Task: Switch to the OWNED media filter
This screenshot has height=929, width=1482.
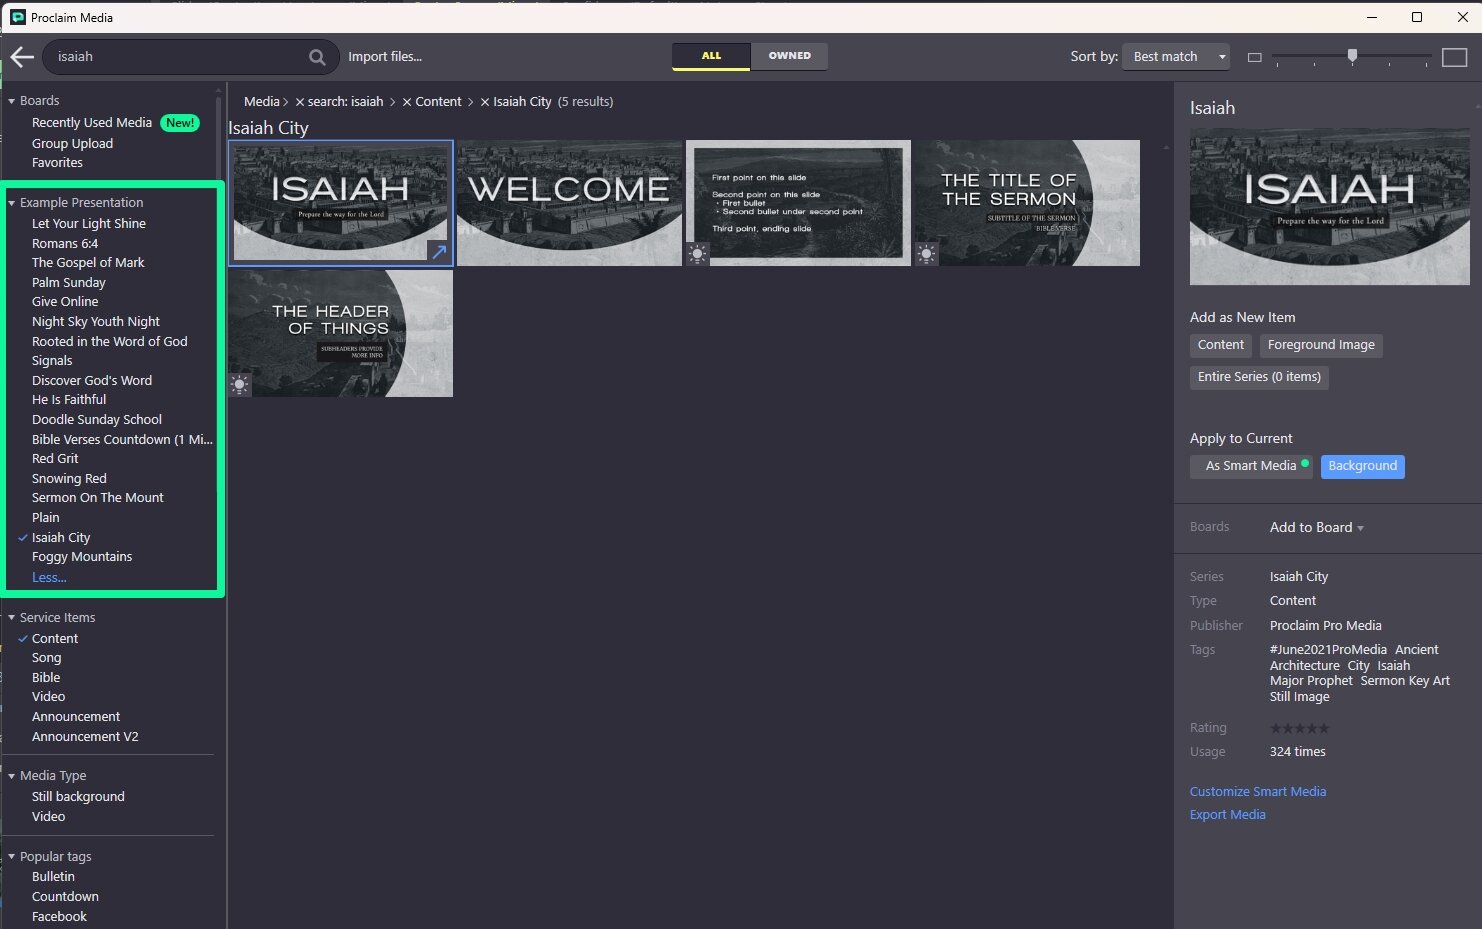Action: pos(789,56)
